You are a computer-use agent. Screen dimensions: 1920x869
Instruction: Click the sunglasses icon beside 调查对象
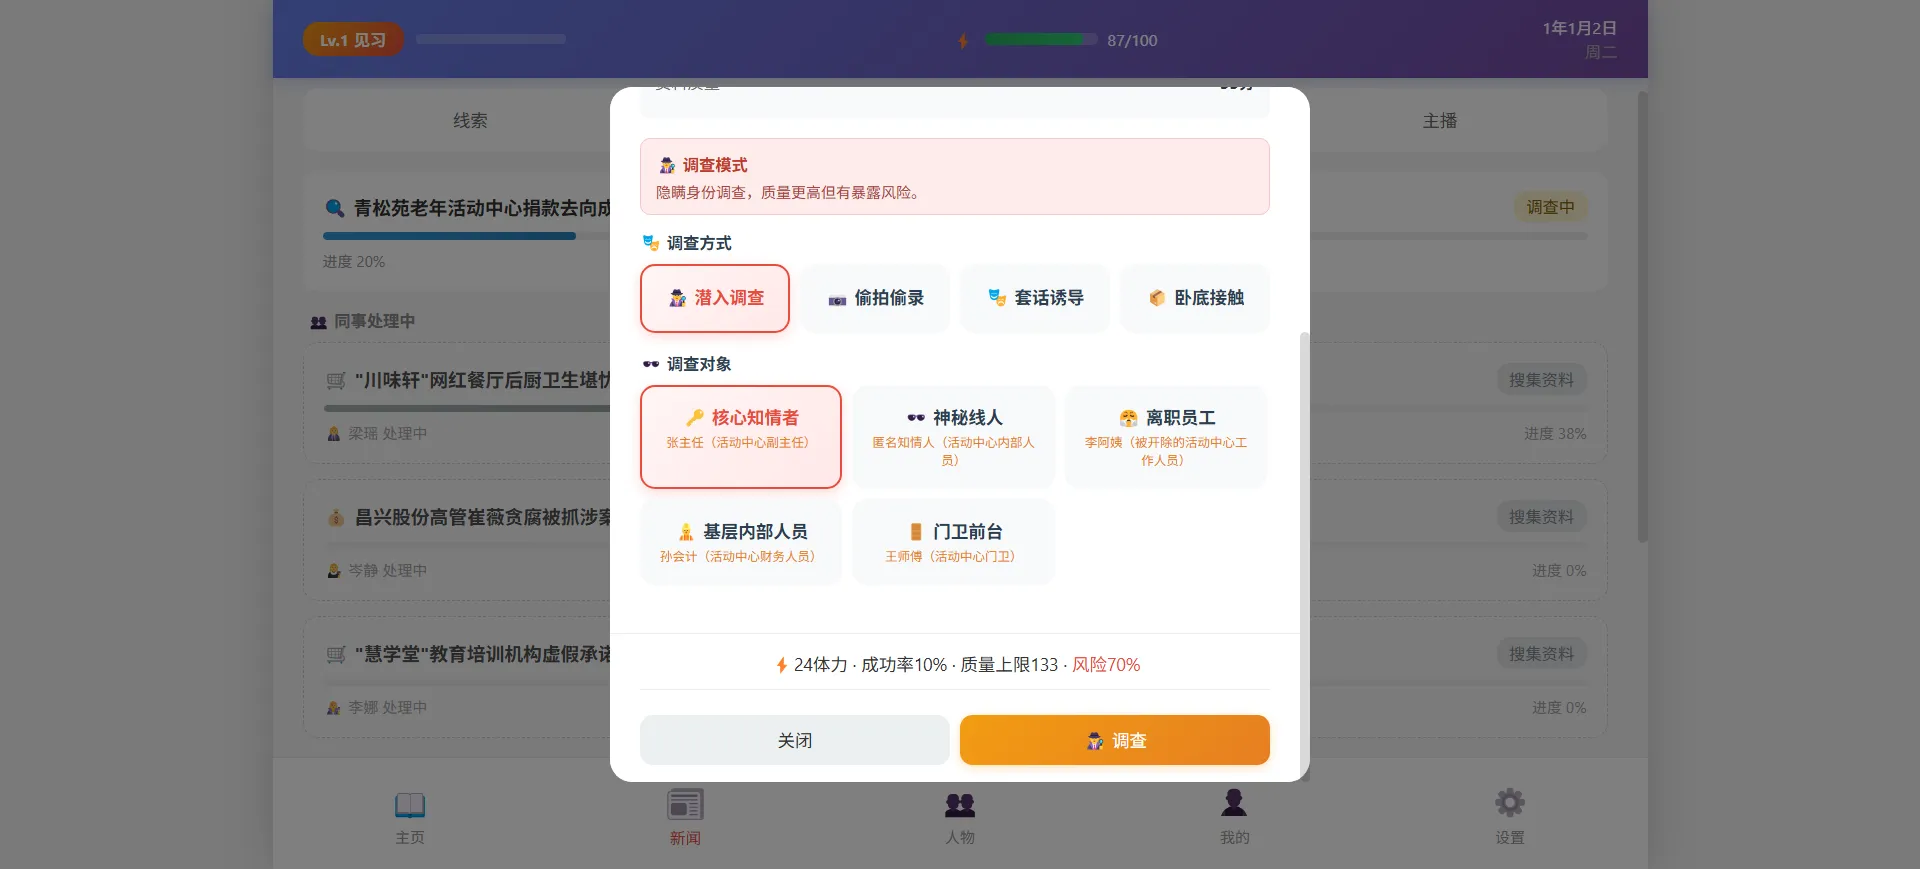(651, 364)
